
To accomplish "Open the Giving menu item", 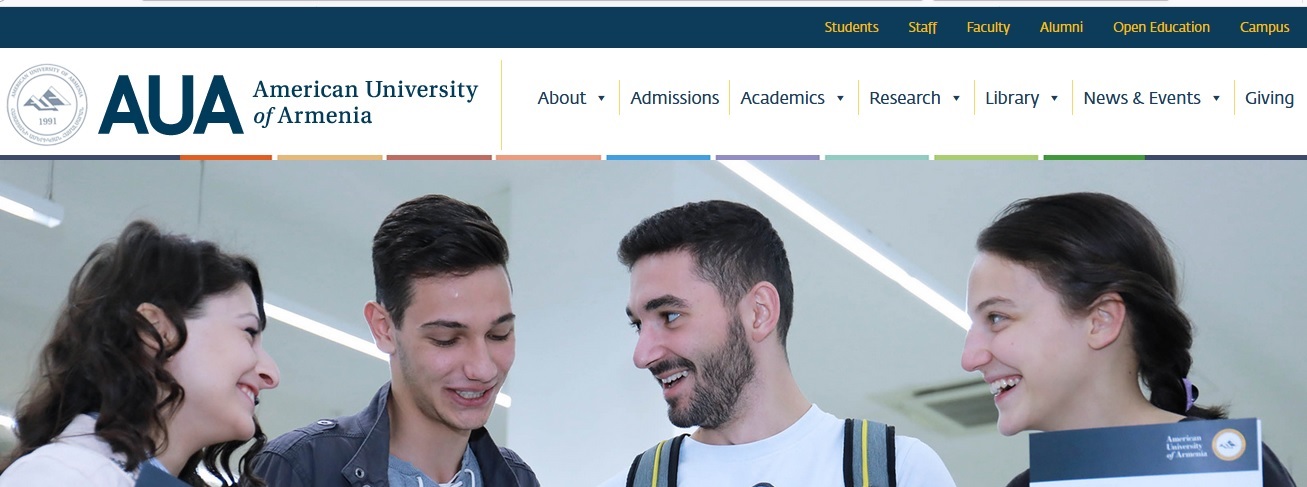I will 1269,98.
